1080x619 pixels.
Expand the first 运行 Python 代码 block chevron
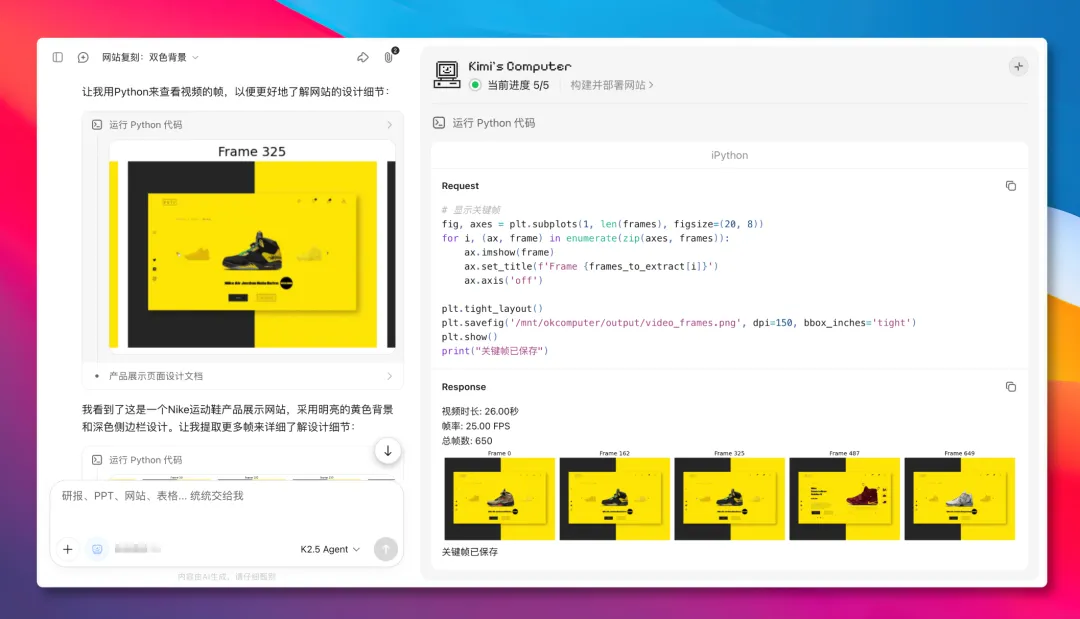coord(389,125)
